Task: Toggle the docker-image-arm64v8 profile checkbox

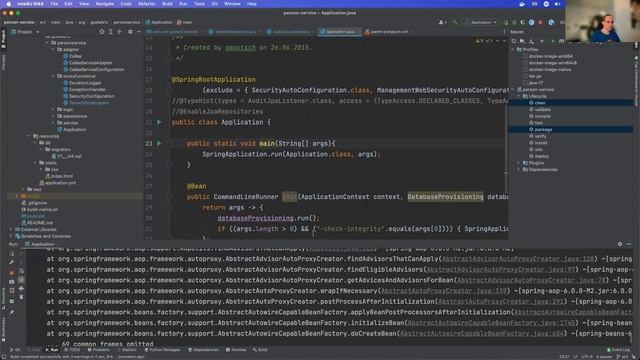Action: click(x=525, y=63)
